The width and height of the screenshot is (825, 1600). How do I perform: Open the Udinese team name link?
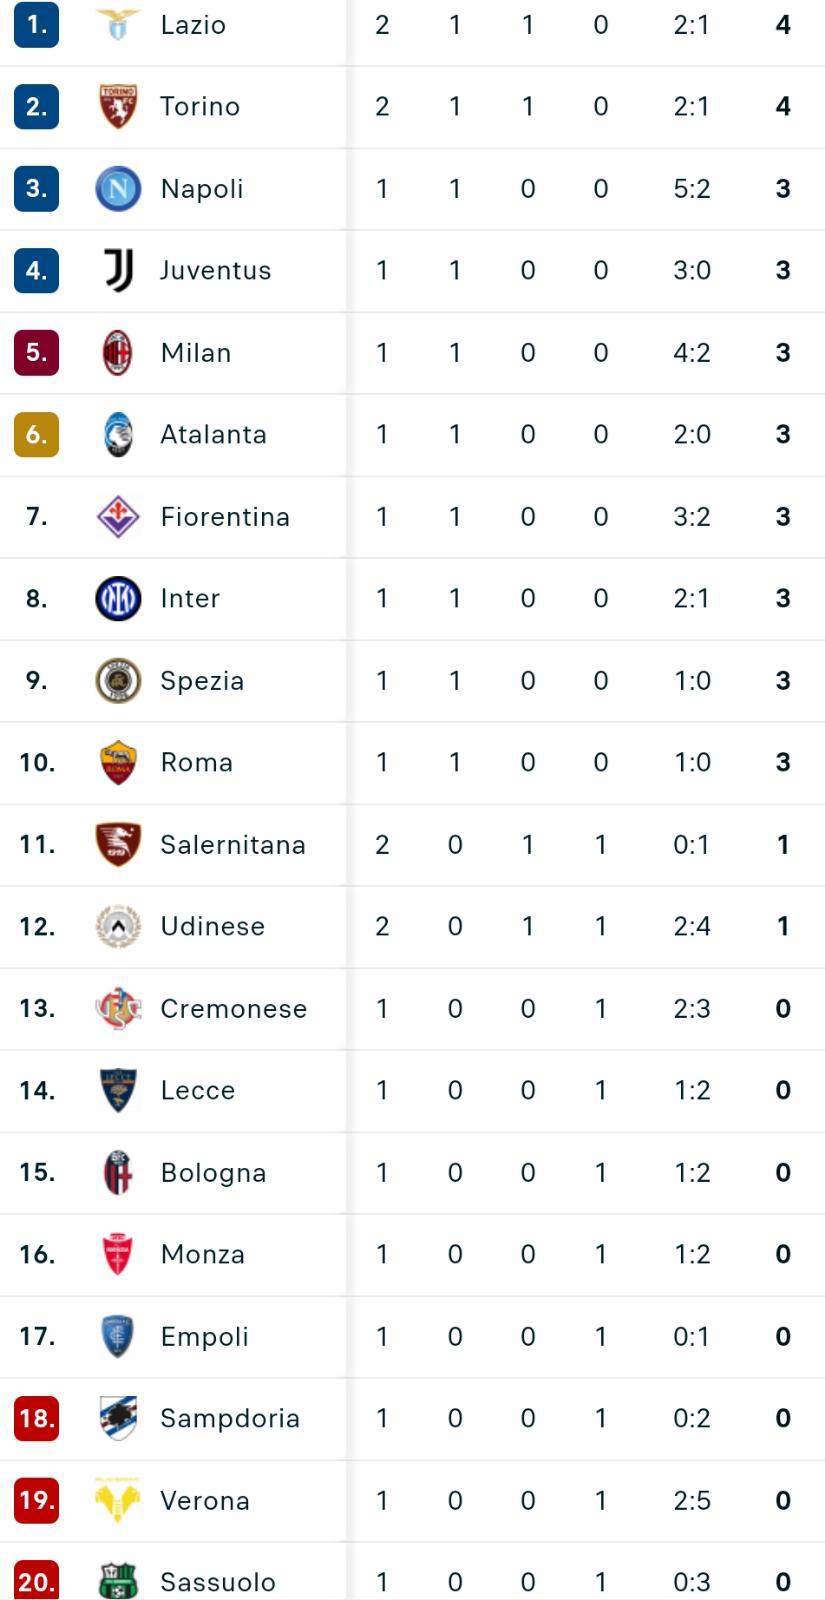click(213, 926)
